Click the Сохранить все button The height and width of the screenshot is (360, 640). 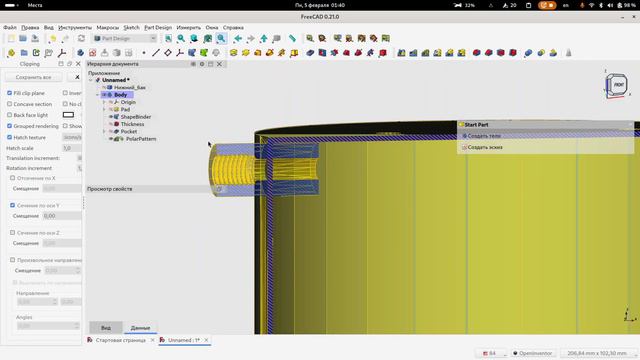pos(33,77)
